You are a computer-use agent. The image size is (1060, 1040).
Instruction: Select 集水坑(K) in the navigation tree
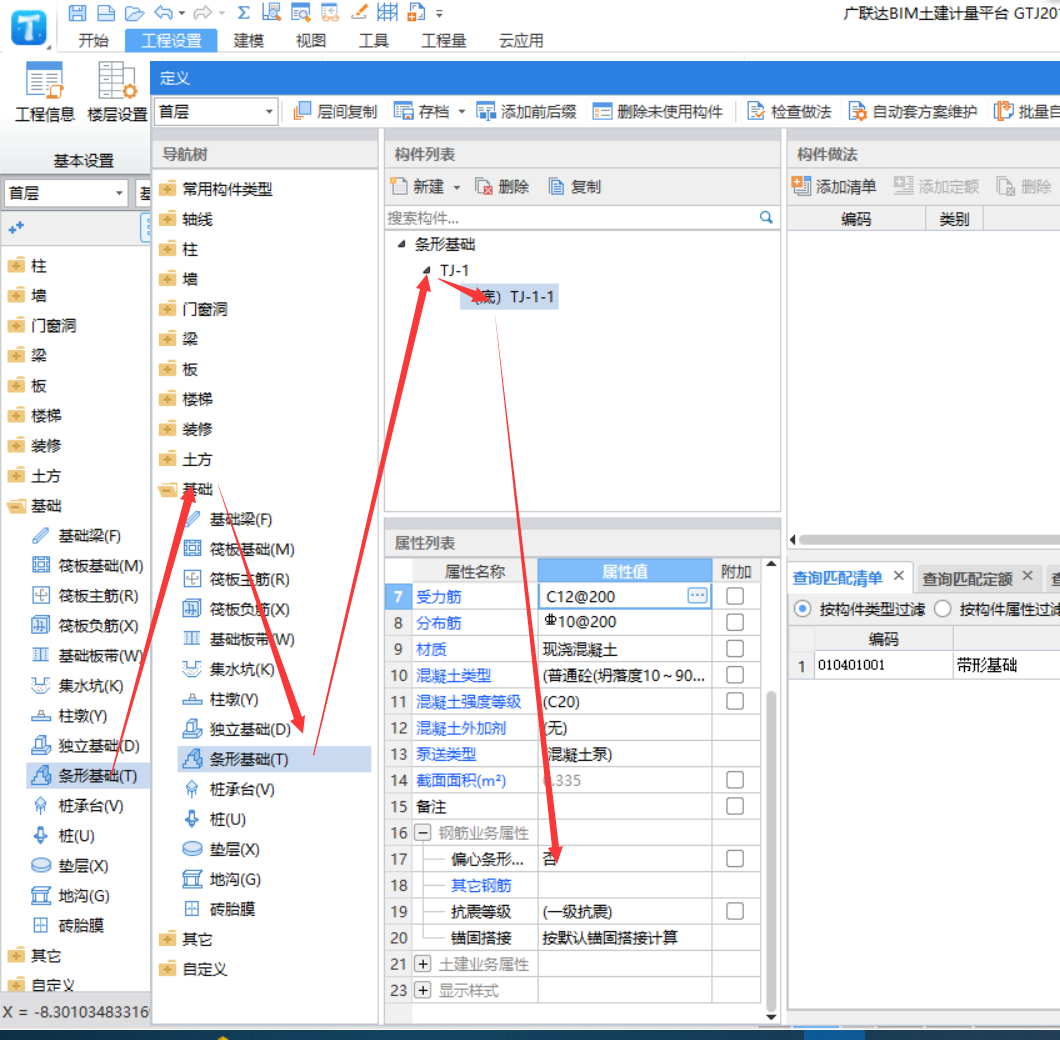pos(231,669)
